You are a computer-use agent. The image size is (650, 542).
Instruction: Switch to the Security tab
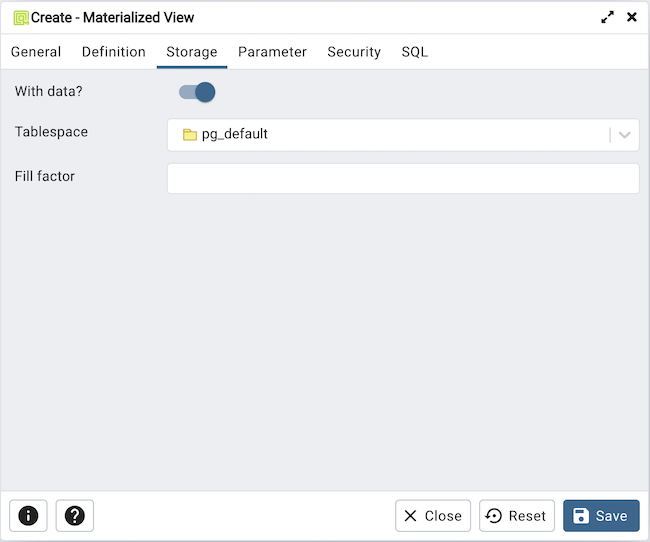[354, 52]
